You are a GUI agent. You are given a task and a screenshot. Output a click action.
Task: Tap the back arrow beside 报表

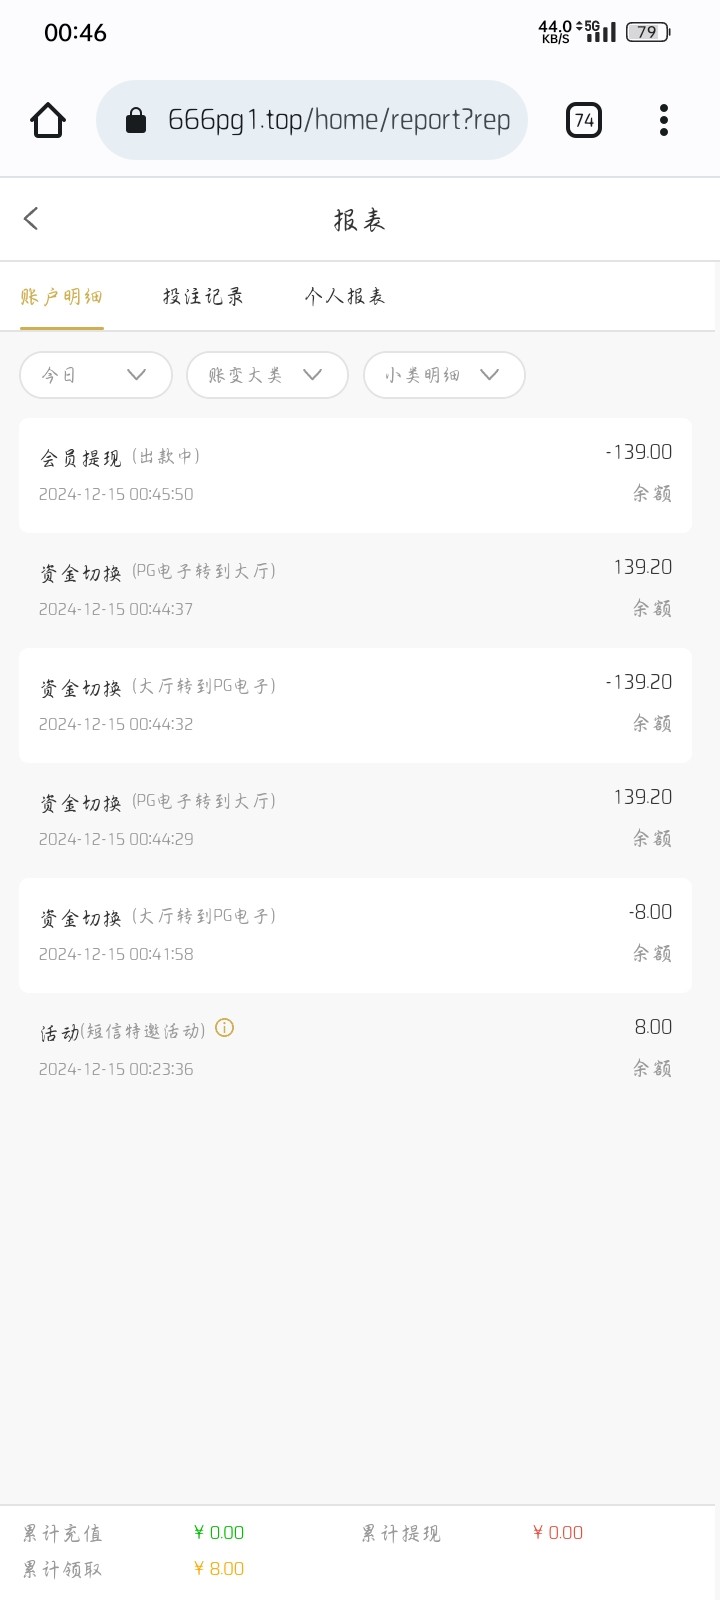[x=32, y=219]
